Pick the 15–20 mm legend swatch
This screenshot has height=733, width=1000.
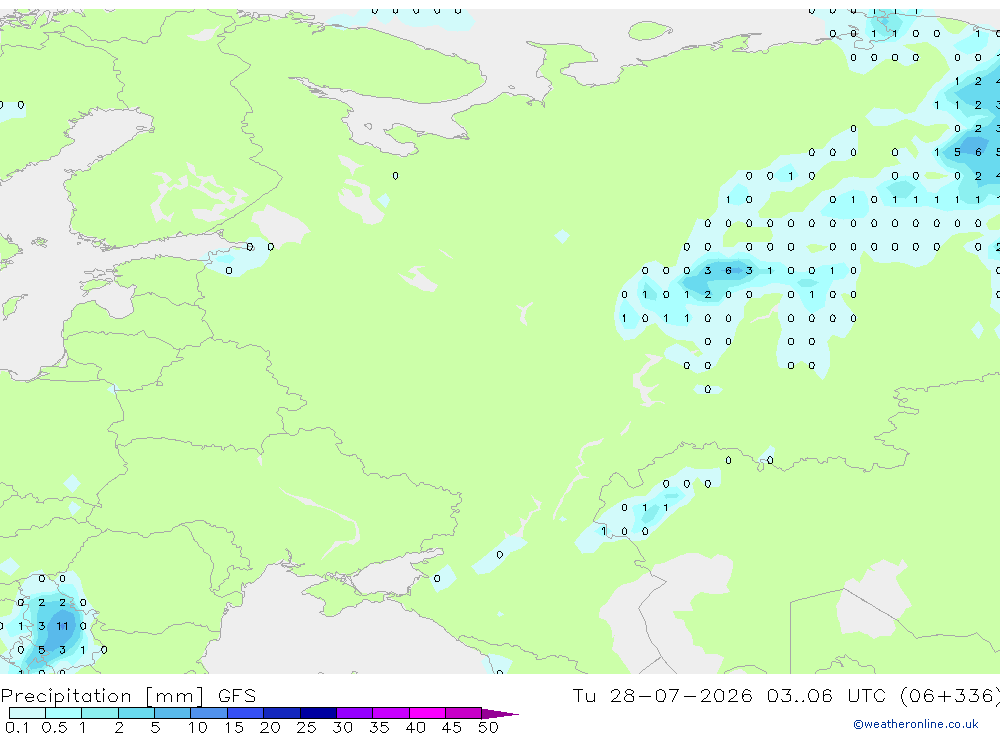(x=245, y=713)
